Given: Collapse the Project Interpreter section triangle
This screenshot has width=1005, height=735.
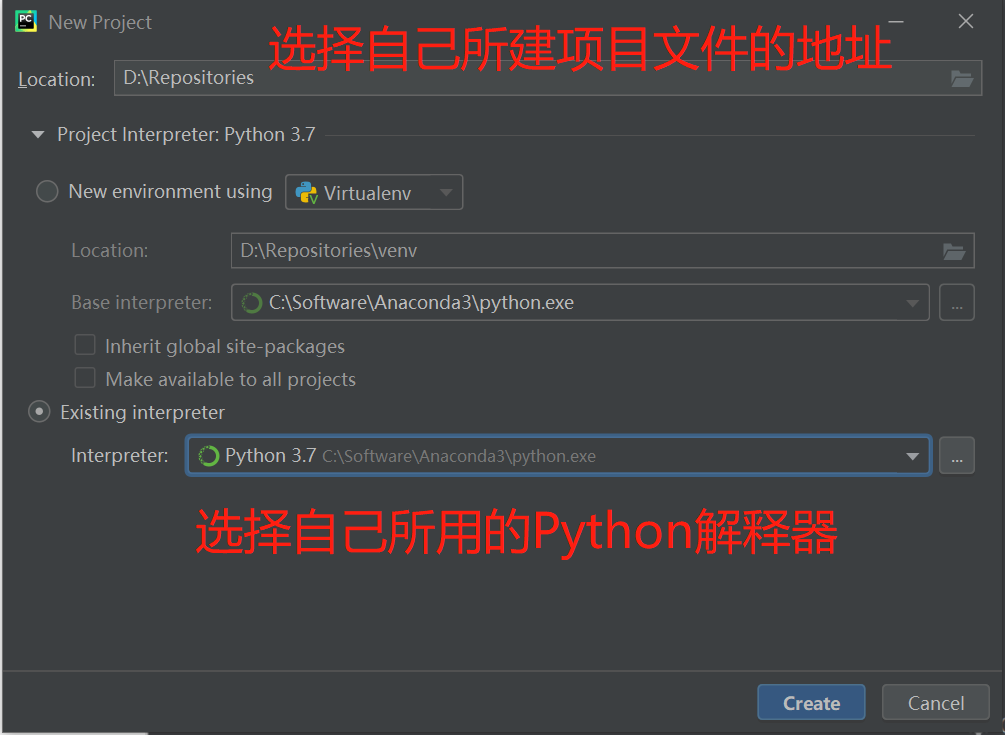Looking at the screenshot, I should 38,135.
